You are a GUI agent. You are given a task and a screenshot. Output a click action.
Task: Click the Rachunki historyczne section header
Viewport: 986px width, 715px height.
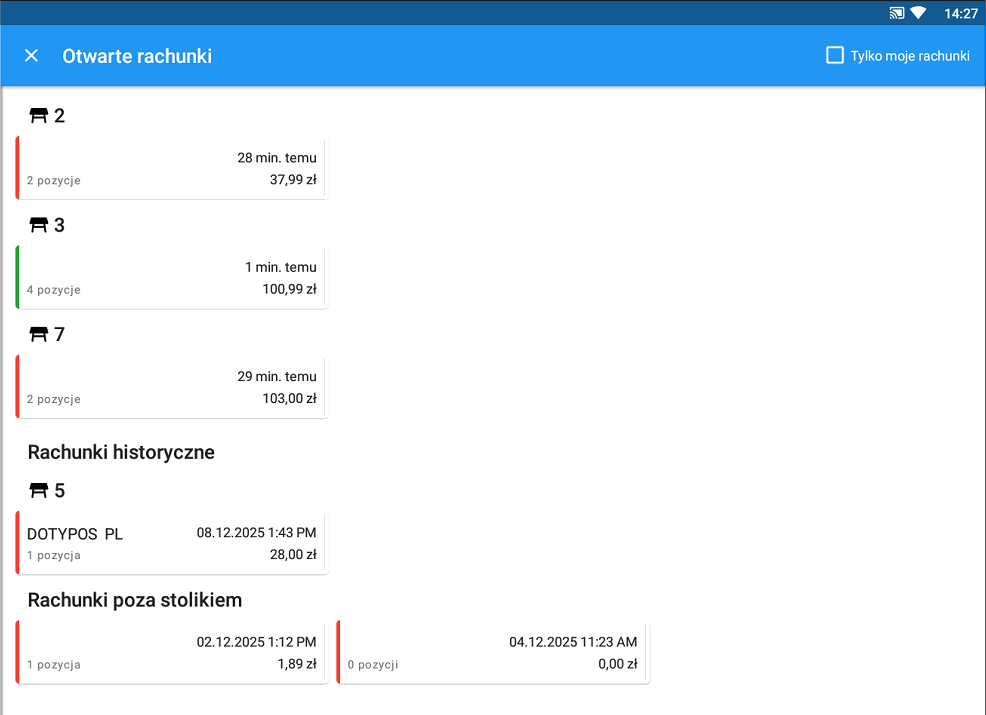tap(121, 452)
